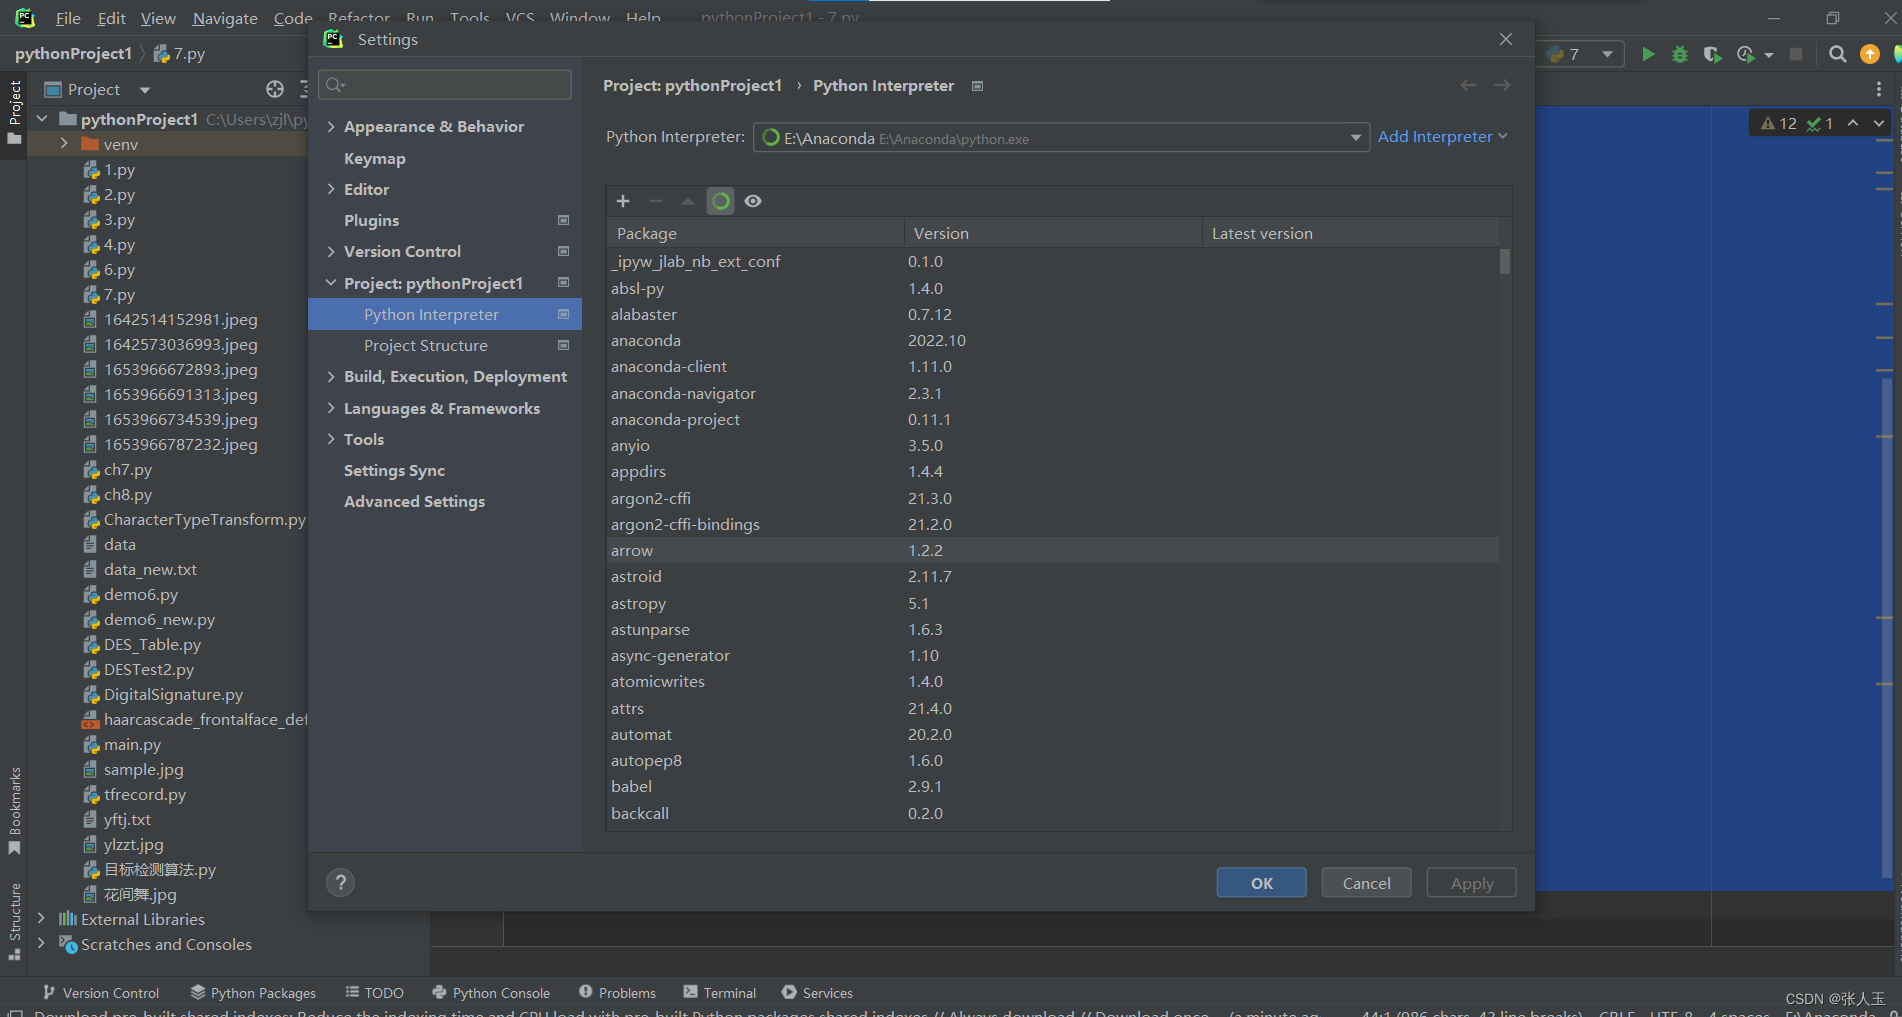This screenshot has height=1017, width=1902.
Task: Expand the Editor settings category
Action: 331,189
